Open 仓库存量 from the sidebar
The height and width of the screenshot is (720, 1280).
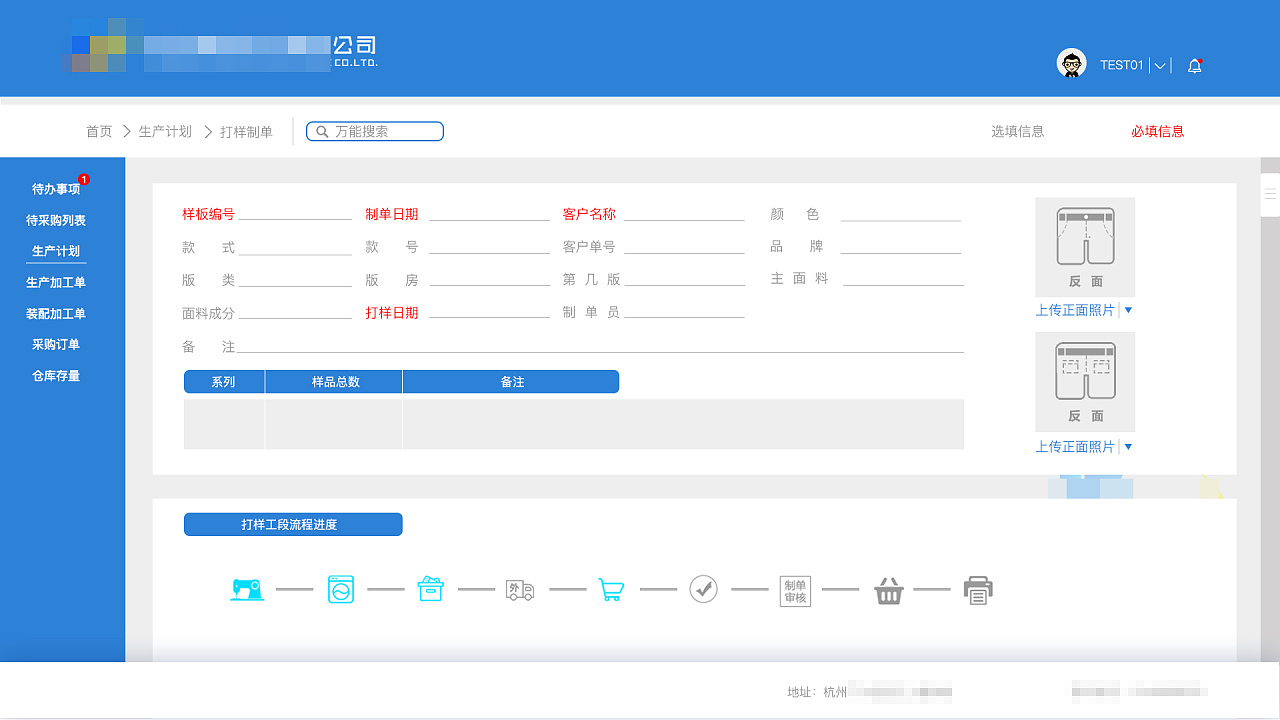[55, 376]
